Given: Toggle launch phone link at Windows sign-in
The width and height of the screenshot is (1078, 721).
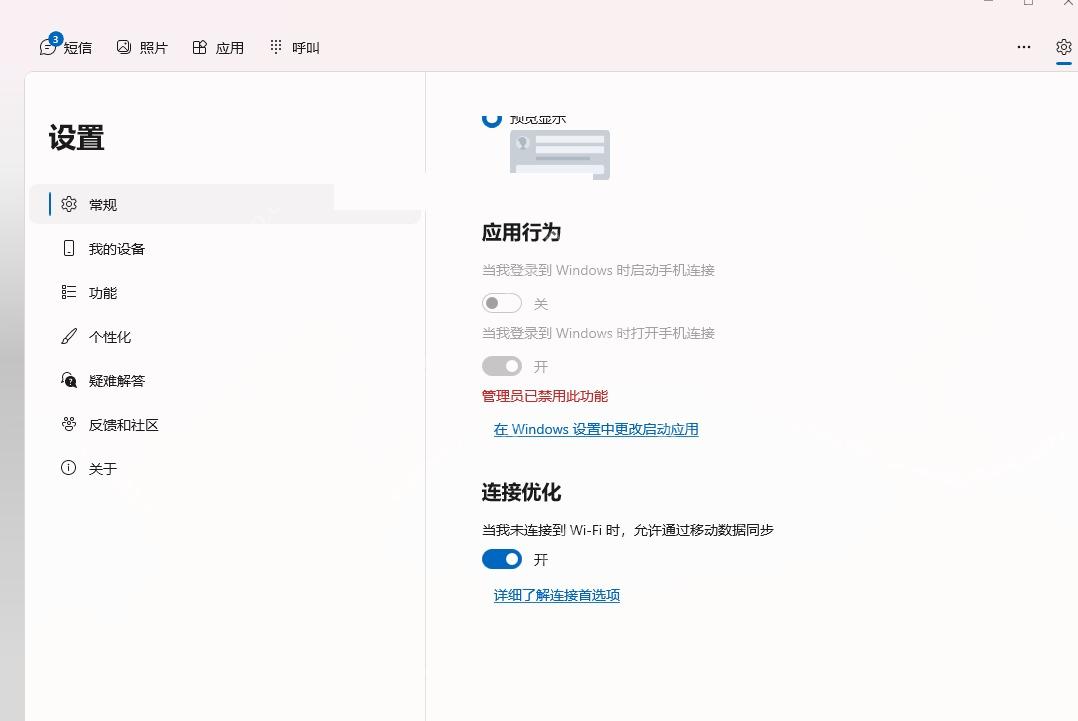Looking at the screenshot, I should coord(502,303).
